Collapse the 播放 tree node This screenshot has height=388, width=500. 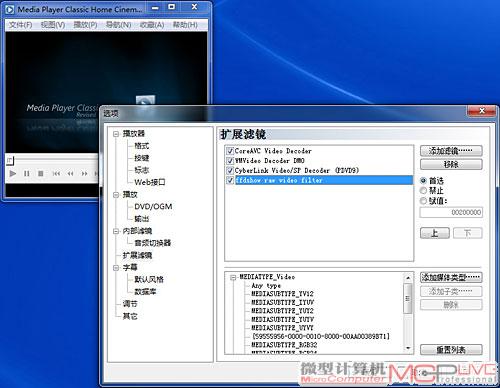116,195
